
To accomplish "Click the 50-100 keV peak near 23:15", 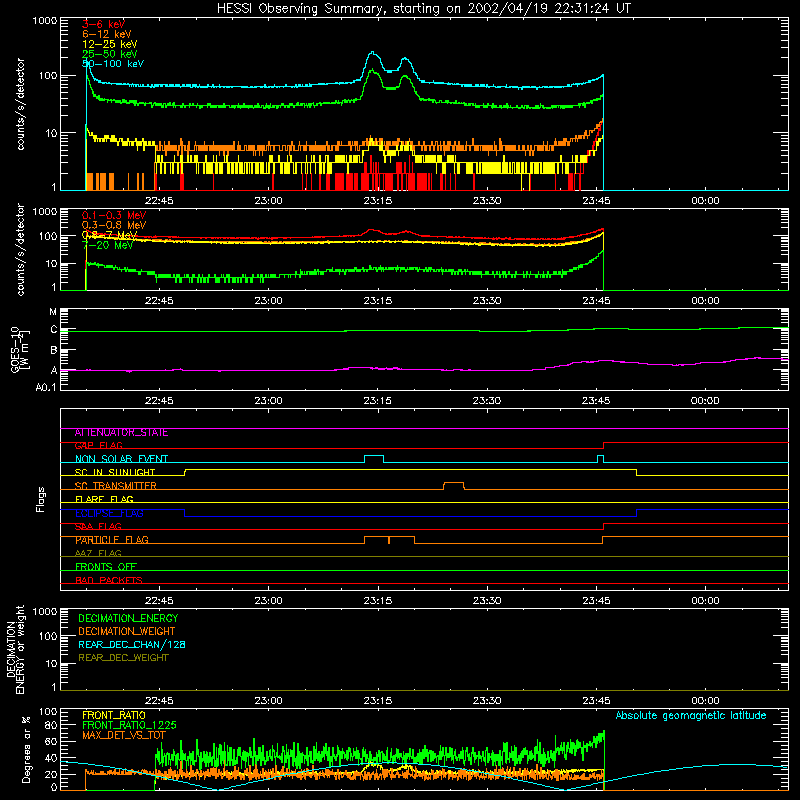I will [373, 53].
